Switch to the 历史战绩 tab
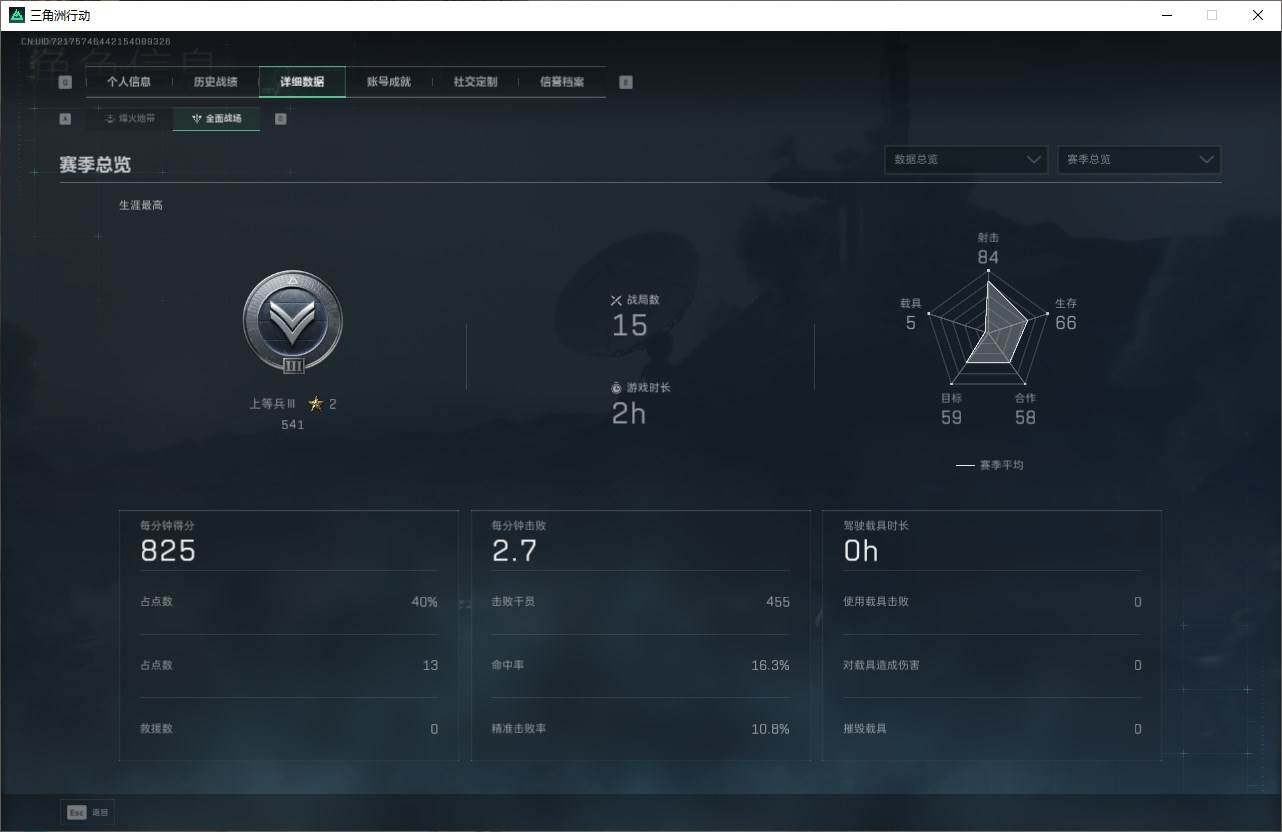1282x832 pixels. [216, 82]
